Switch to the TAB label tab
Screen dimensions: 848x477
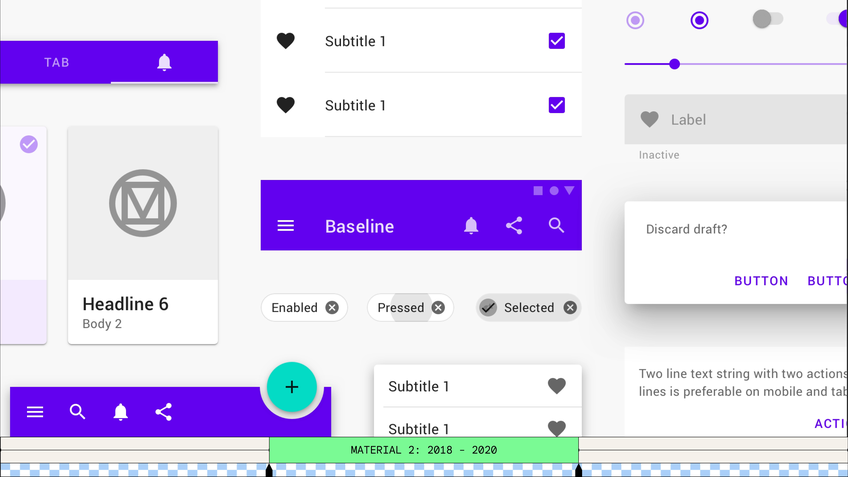click(x=56, y=62)
